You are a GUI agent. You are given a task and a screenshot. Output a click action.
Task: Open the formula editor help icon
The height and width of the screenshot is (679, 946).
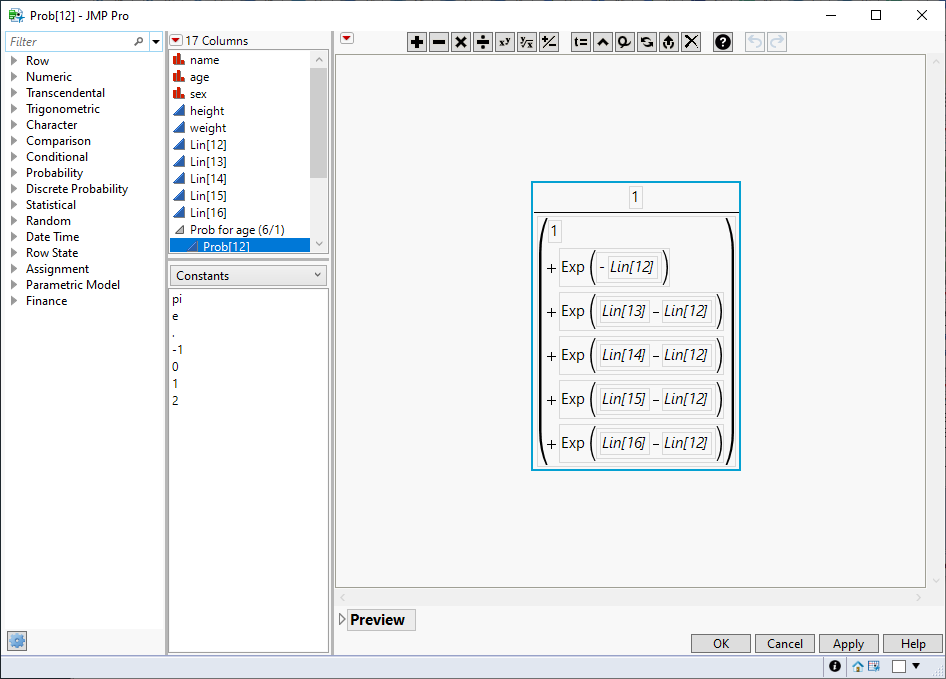723,42
